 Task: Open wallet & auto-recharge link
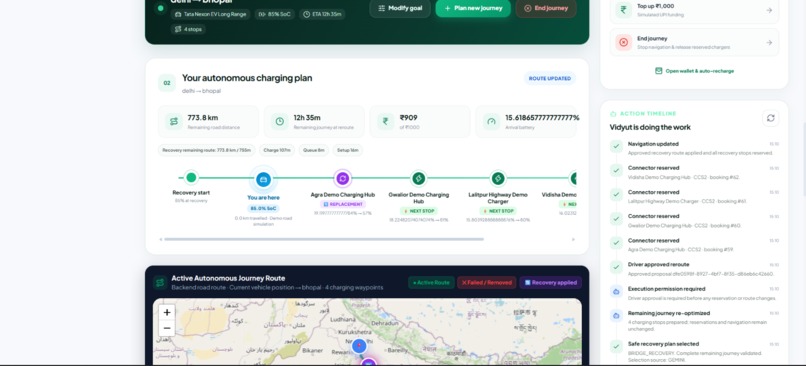point(694,71)
